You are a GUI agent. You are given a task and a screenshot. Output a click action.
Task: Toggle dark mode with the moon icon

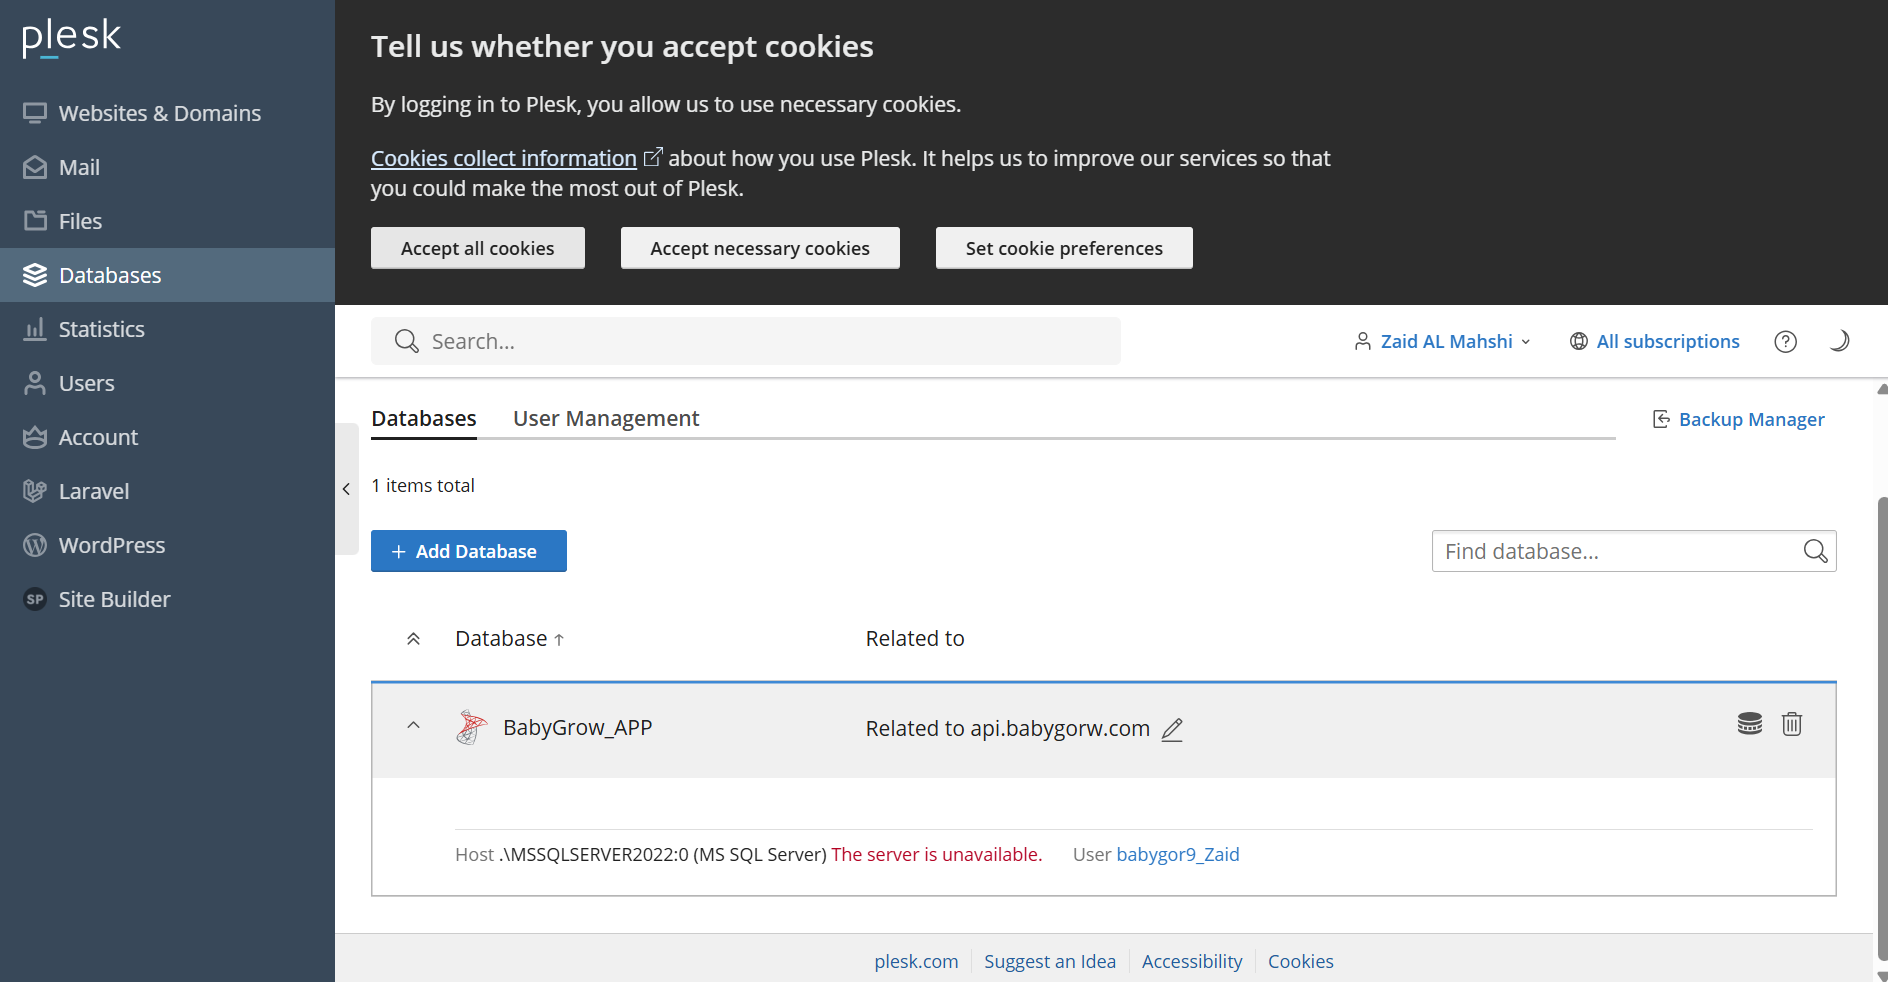1839,341
